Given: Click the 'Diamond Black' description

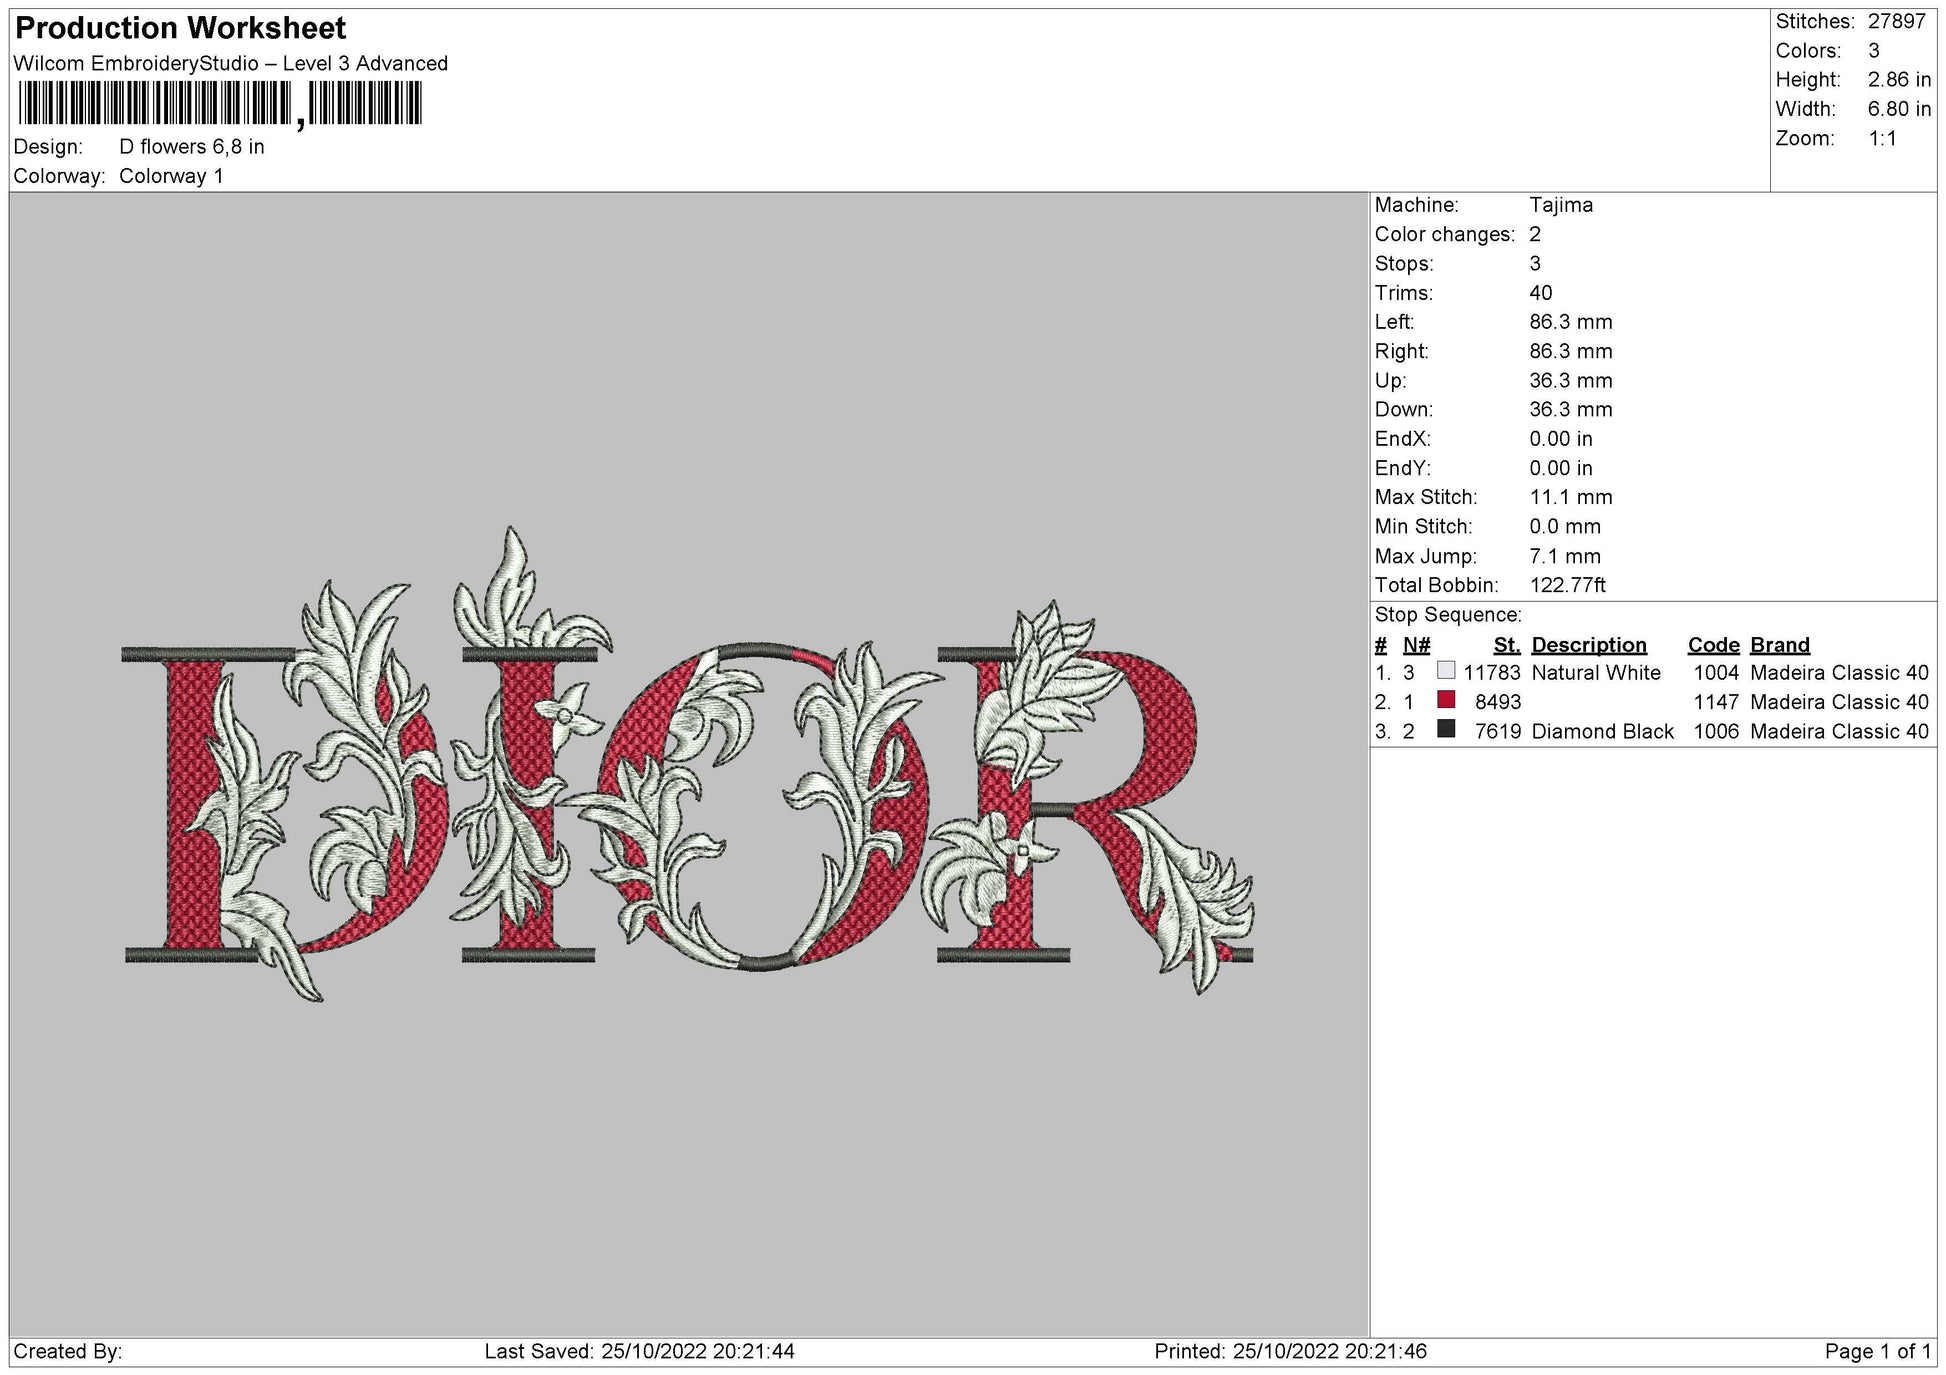Looking at the screenshot, I should pyautogui.click(x=1602, y=731).
